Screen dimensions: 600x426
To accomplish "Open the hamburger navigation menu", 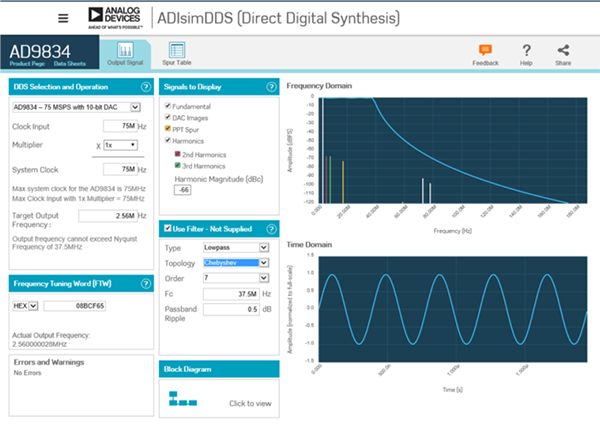I will (63, 18).
